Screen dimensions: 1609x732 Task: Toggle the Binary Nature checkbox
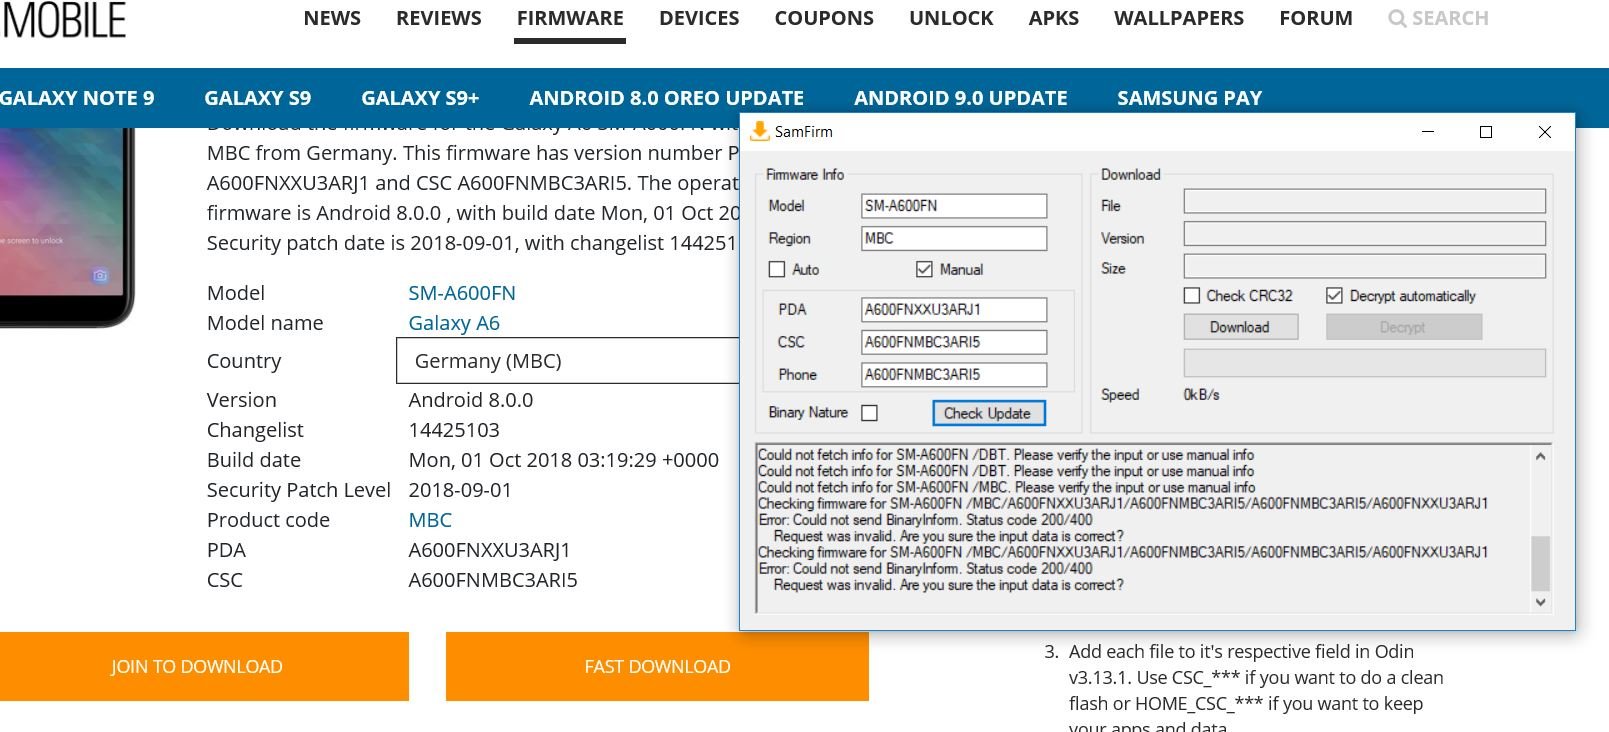[x=870, y=413]
